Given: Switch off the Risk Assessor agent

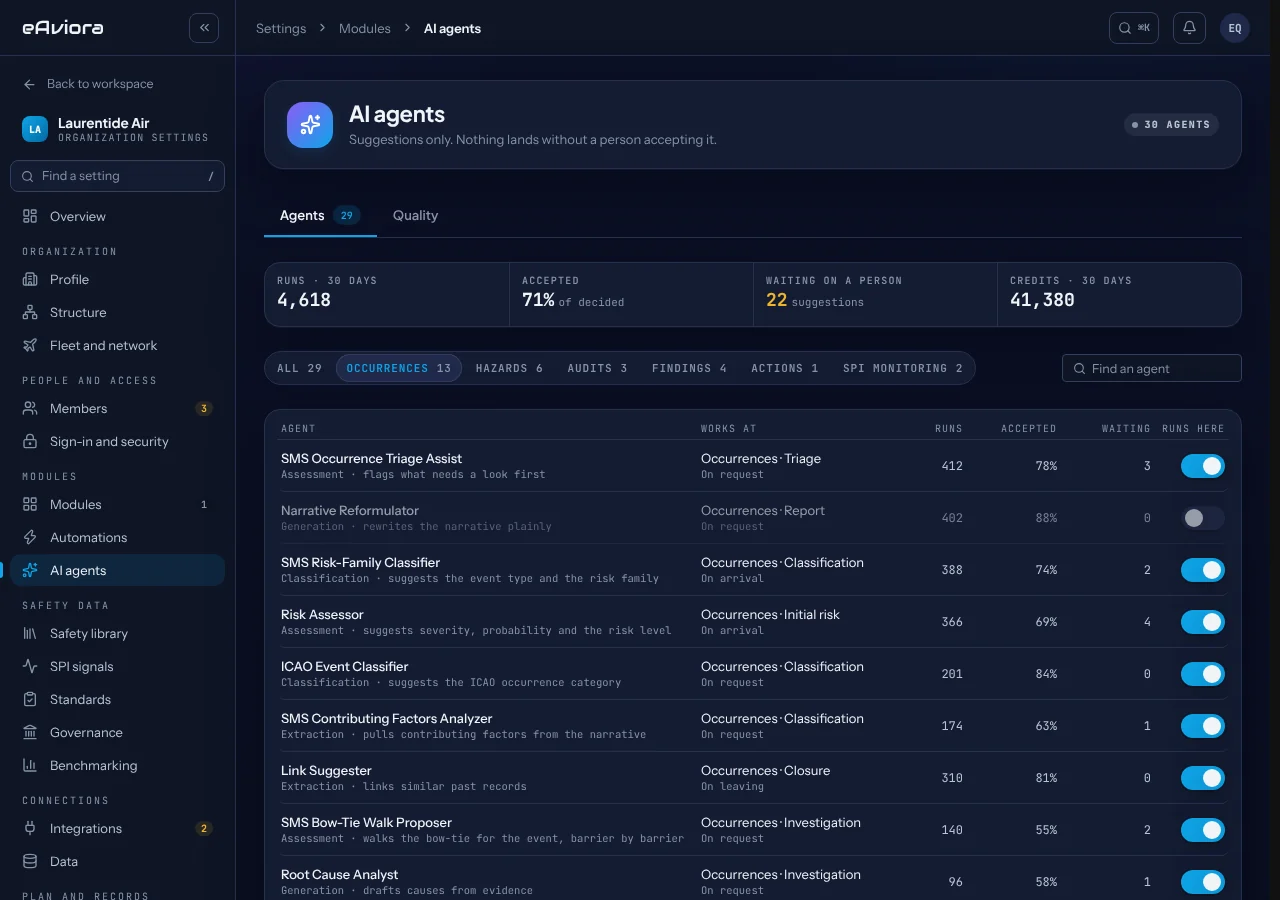Looking at the screenshot, I should 1203,622.
